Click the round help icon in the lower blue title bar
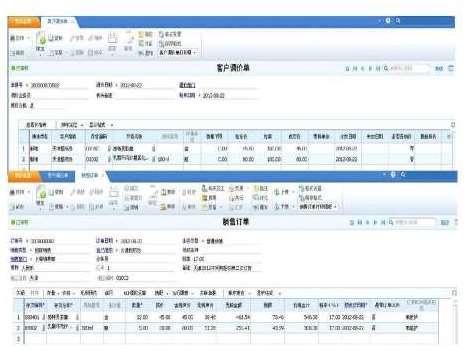Viewport: 473px width, 364px height. point(393,174)
